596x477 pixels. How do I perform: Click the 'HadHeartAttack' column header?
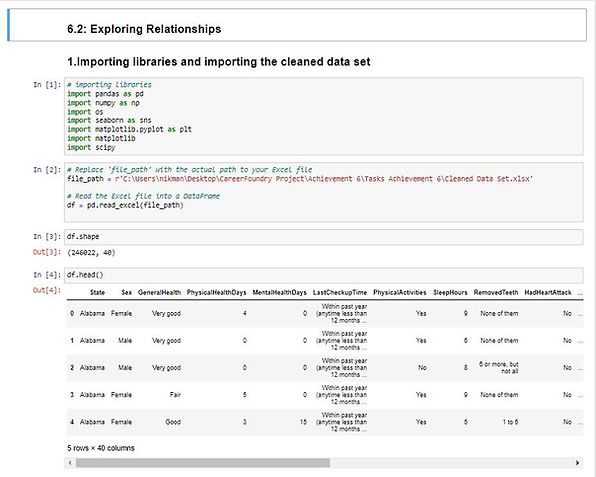(548, 292)
